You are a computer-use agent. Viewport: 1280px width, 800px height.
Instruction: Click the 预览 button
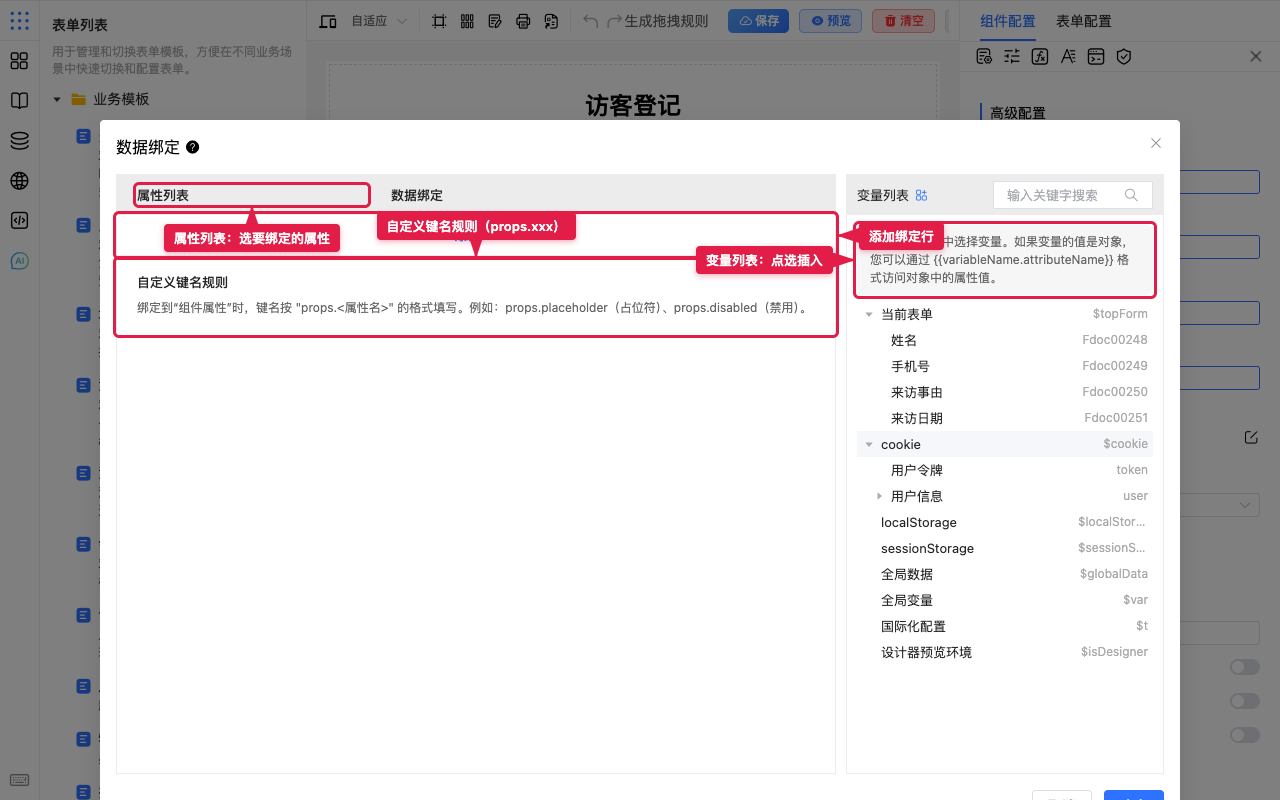pyautogui.click(x=830, y=21)
